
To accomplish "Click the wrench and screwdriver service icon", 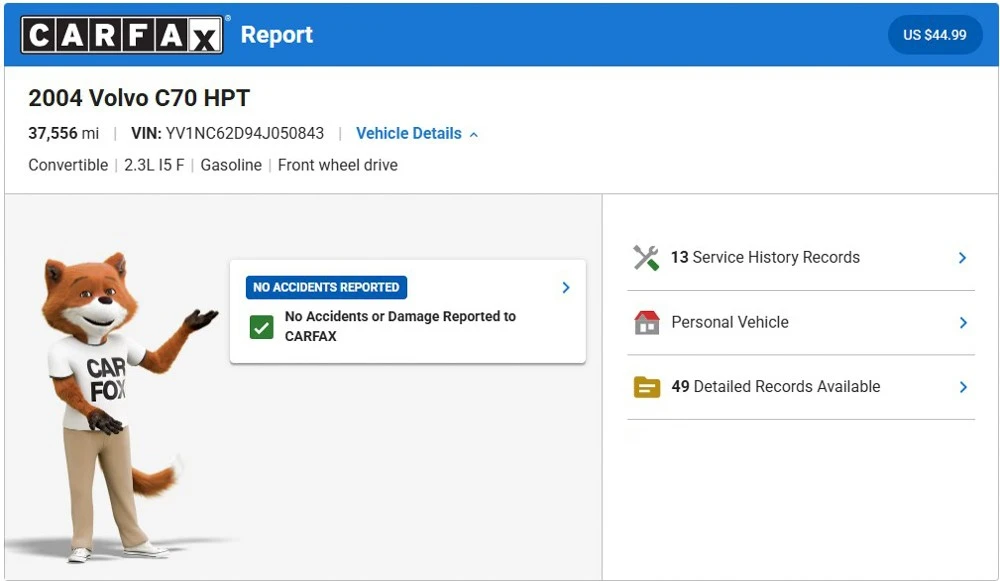I will tap(646, 258).
